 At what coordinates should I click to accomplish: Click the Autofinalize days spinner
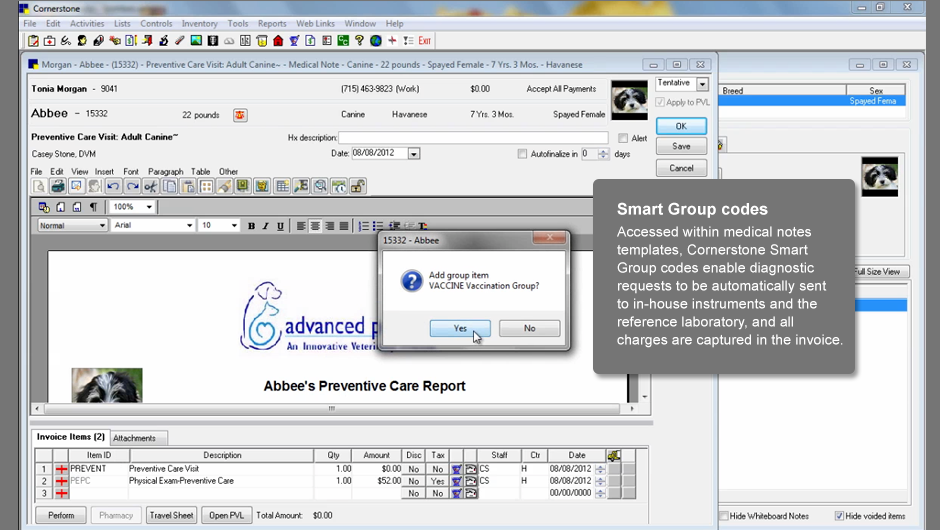pyautogui.click(x=603, y=154)
